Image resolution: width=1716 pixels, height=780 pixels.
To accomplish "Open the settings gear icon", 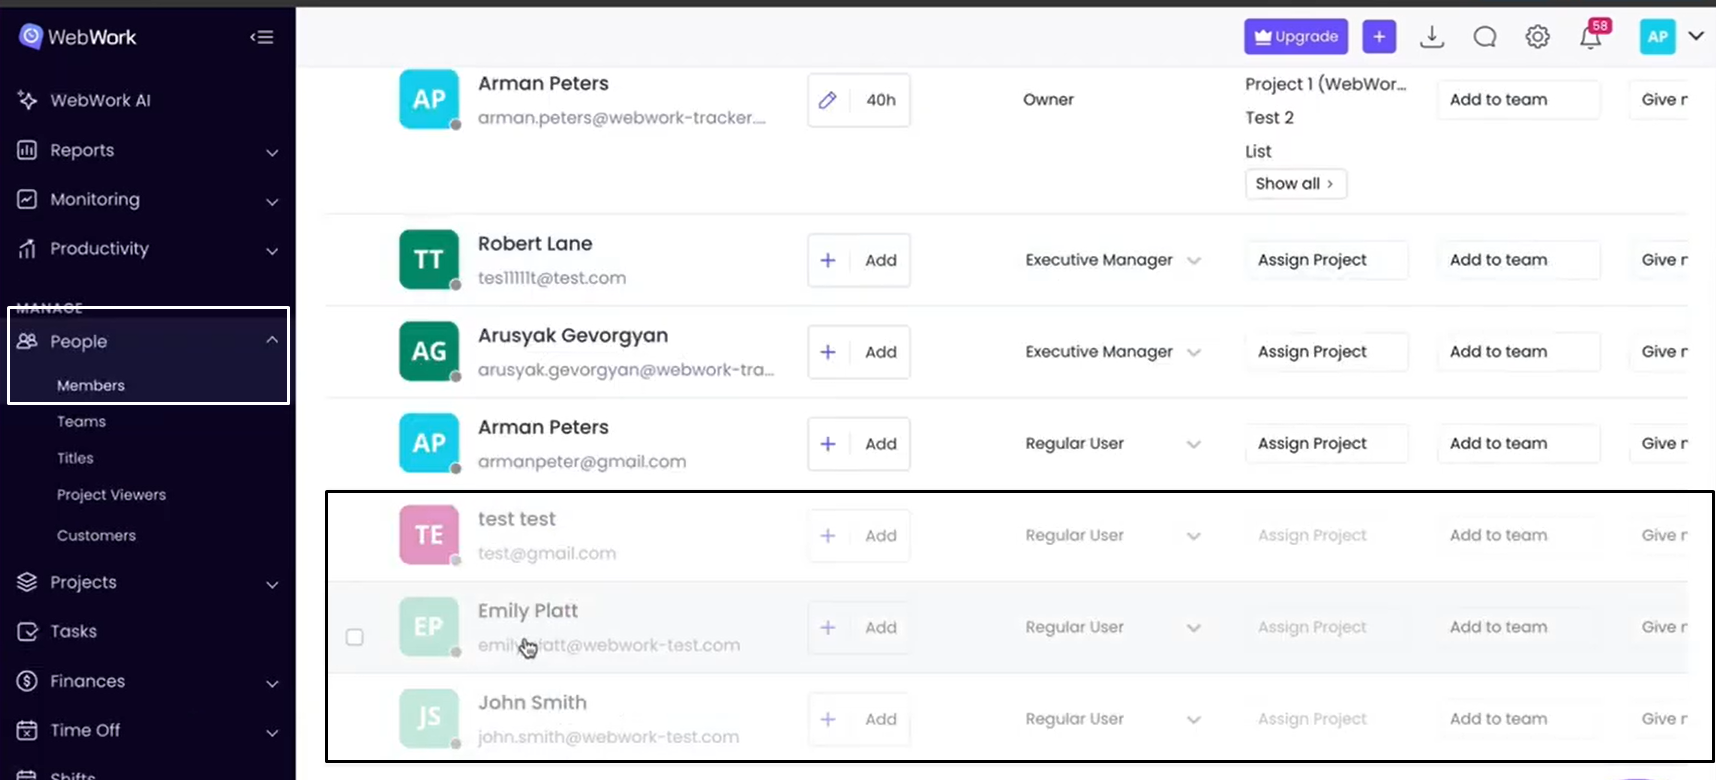I will [1537, 37].
